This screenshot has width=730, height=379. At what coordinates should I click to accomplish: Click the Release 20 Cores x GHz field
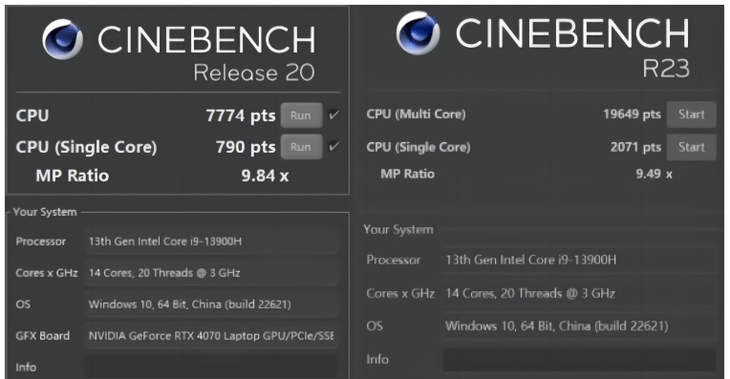click(211, 273)
